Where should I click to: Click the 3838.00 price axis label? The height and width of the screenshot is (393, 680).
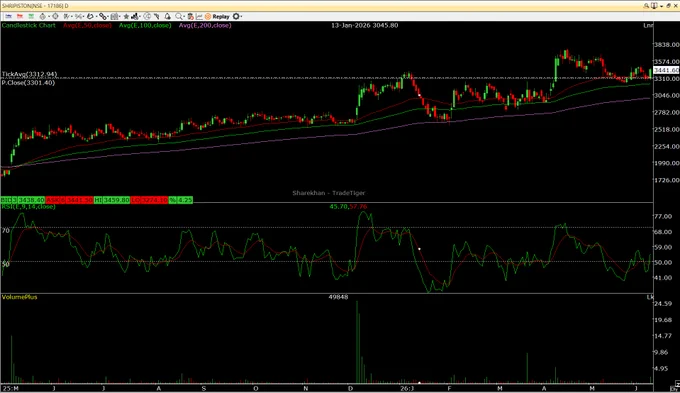(x=666, y=45)
